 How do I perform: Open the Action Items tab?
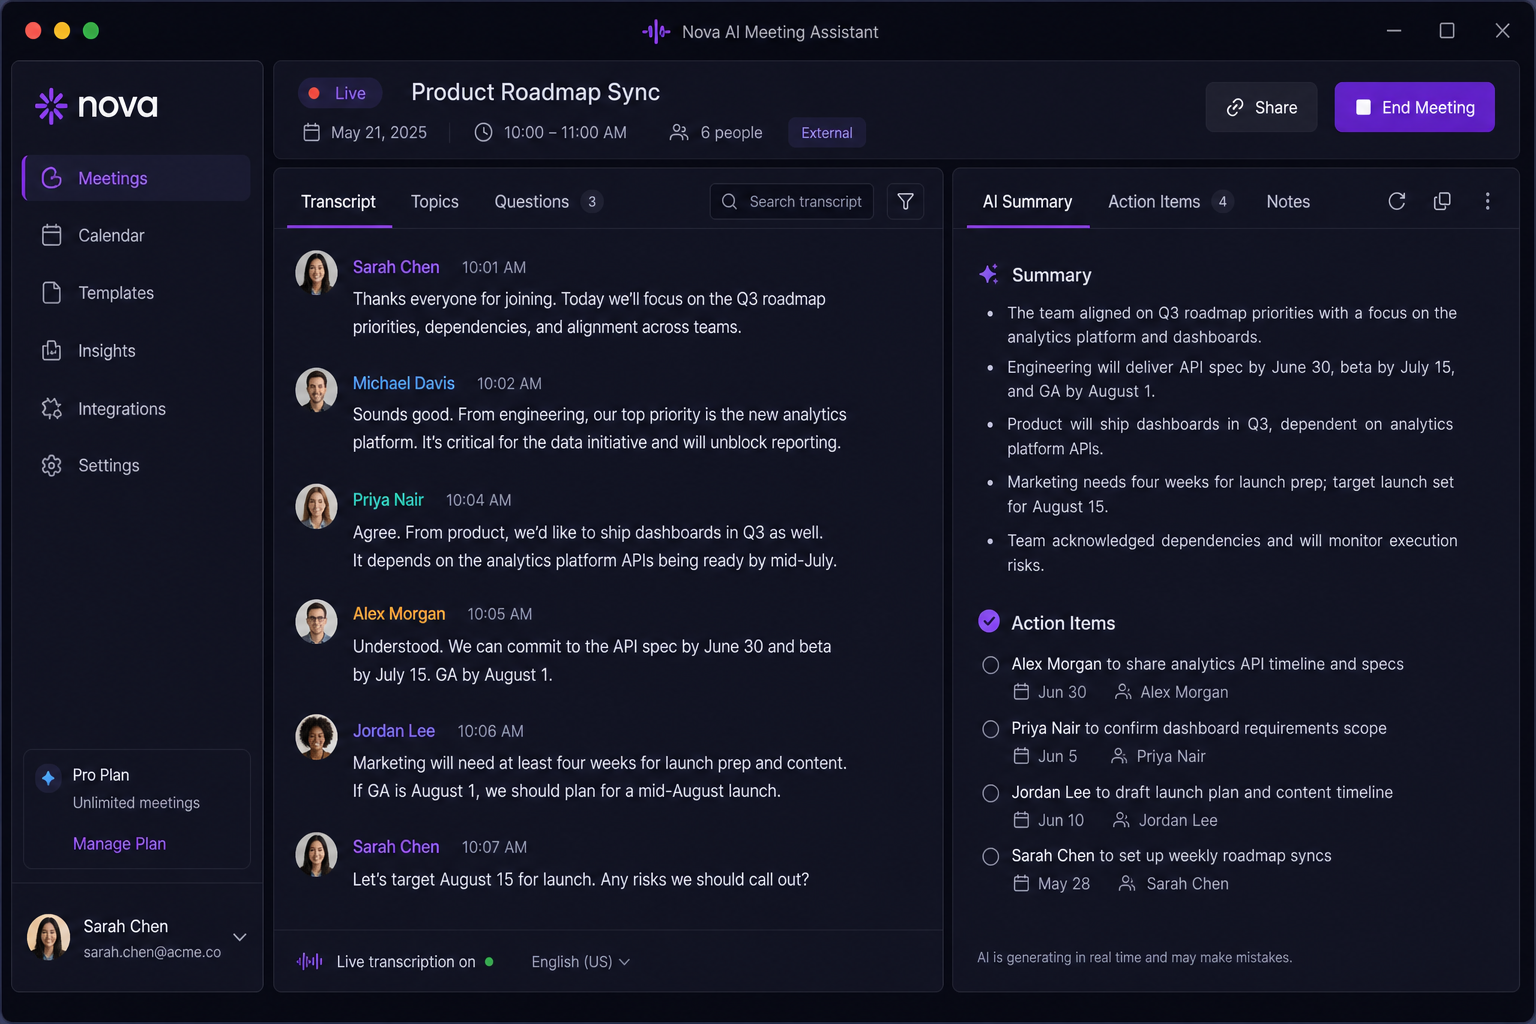[1169, 202]
